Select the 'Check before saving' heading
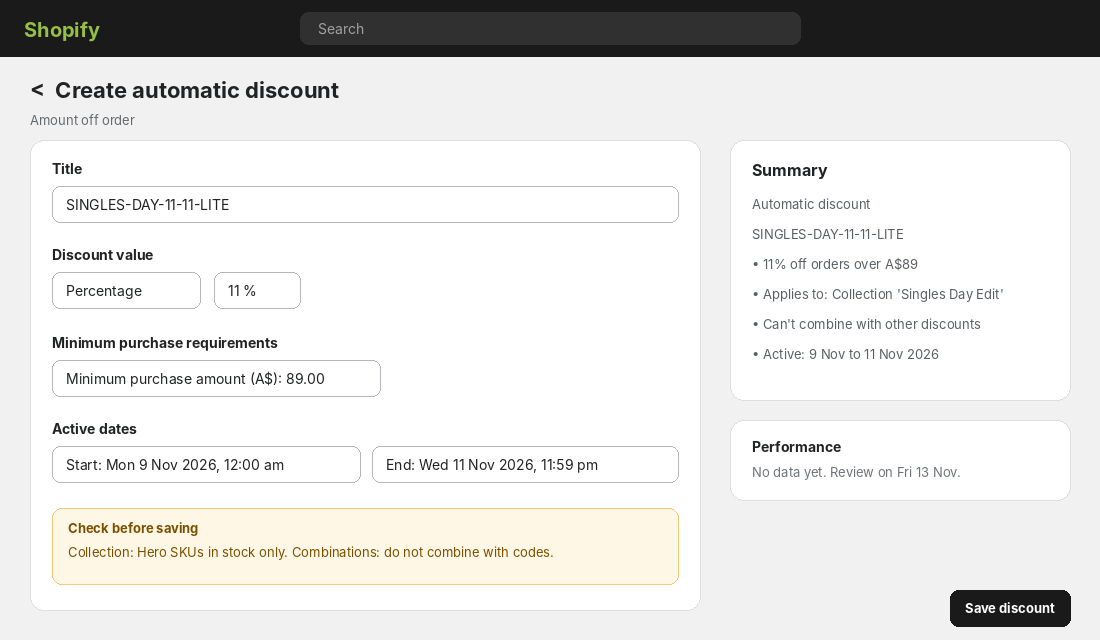Screen dimensions: 1100x640 point(133,528)
